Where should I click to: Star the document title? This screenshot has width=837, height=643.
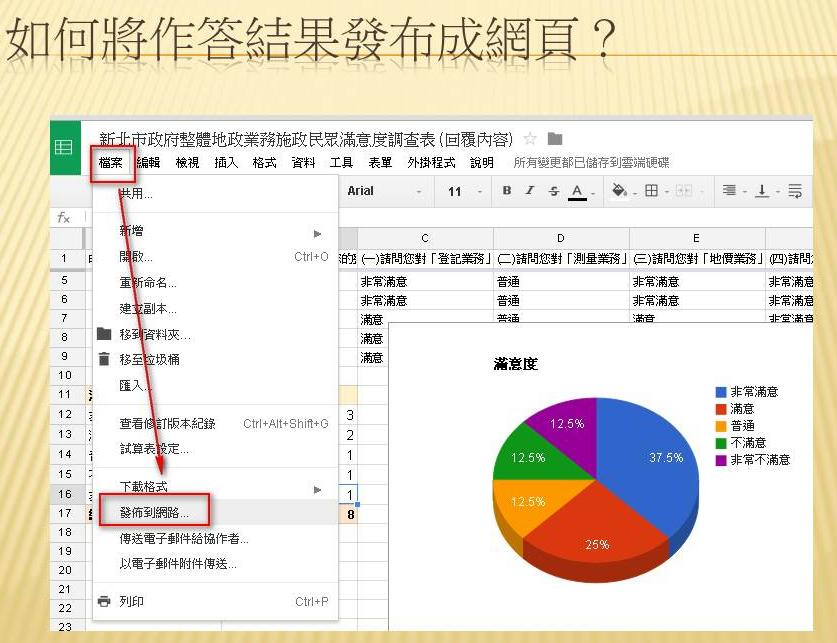pyautogui.click(x=530, y=139)
